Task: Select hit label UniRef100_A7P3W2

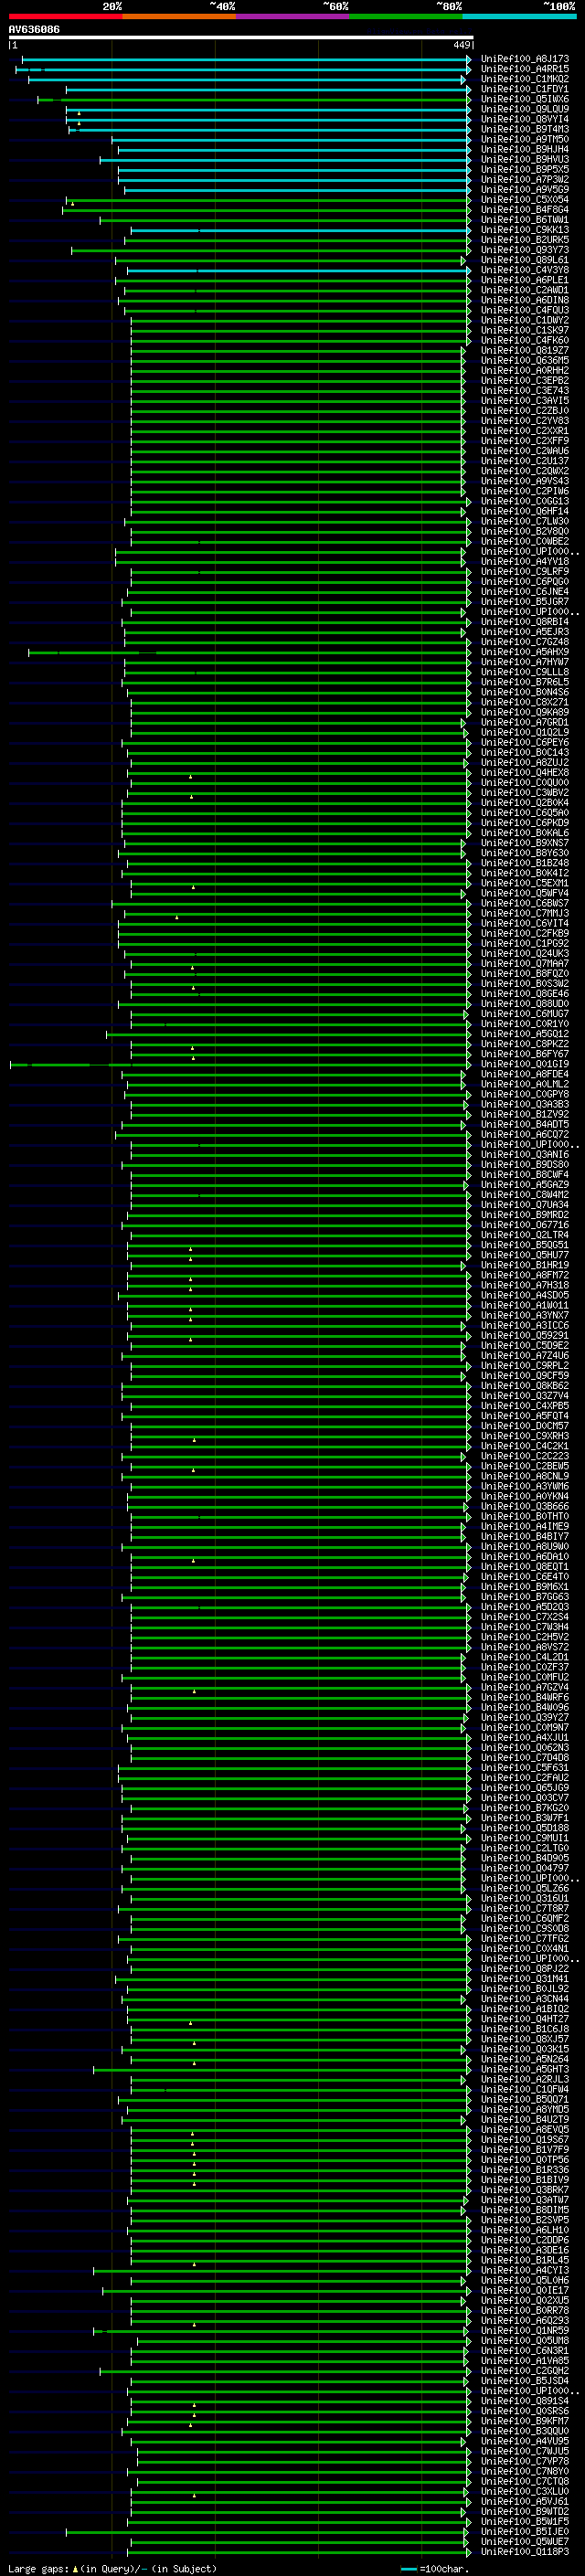Action: (x=524, y=180)
